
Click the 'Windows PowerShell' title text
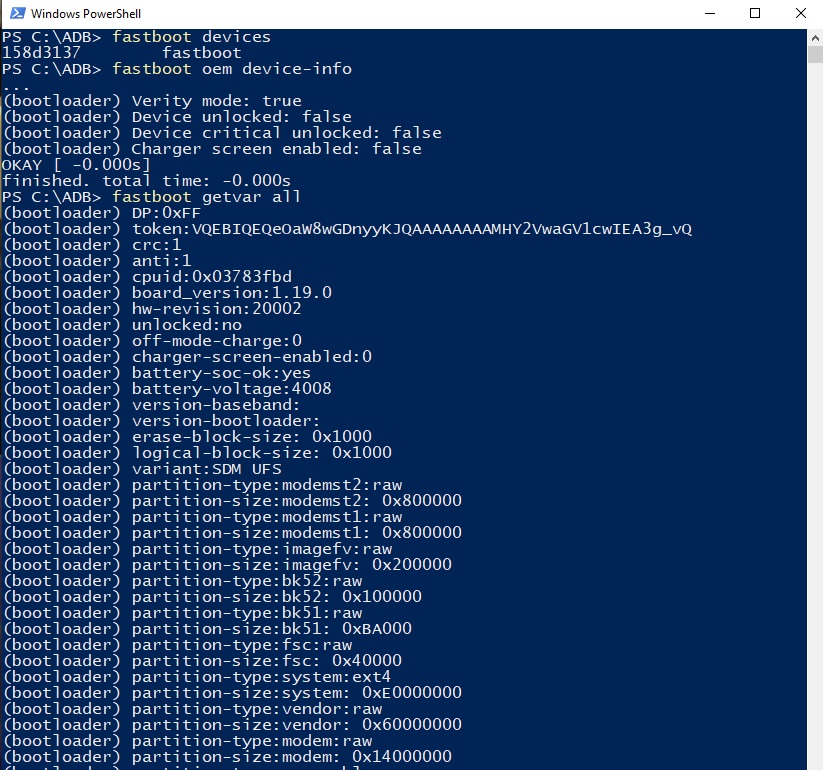[86, 14]
